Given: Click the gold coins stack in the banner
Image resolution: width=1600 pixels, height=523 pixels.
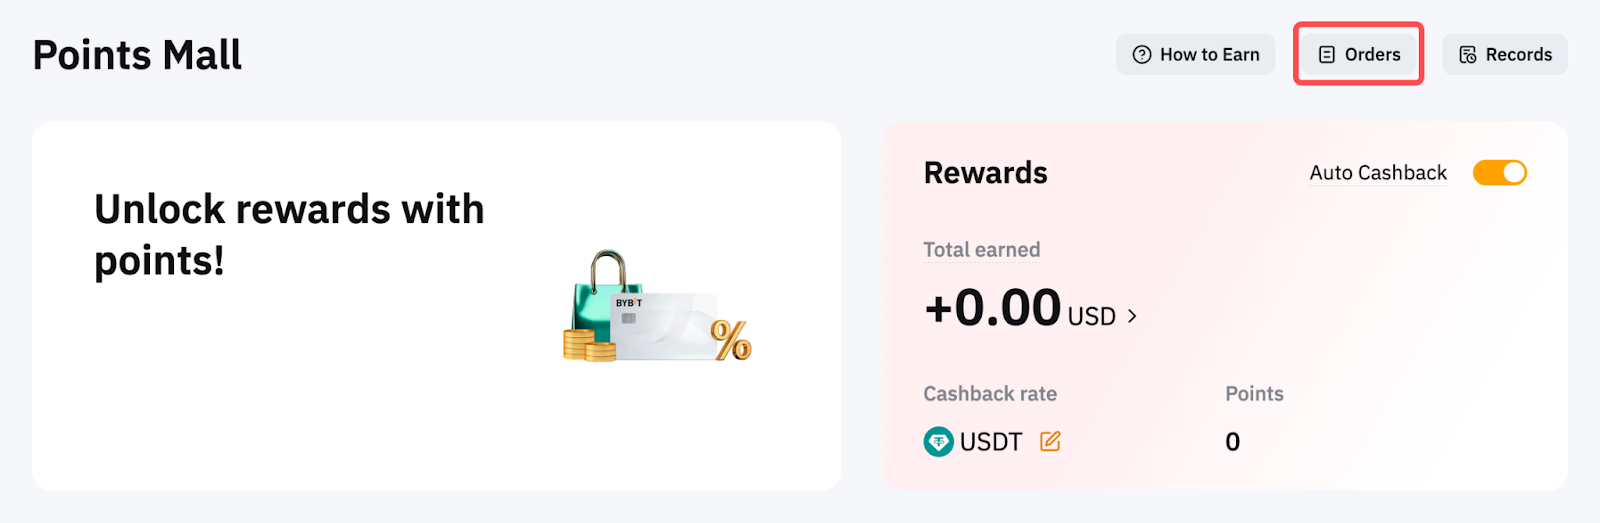Looking at the screenshot, I should point(588,346).
